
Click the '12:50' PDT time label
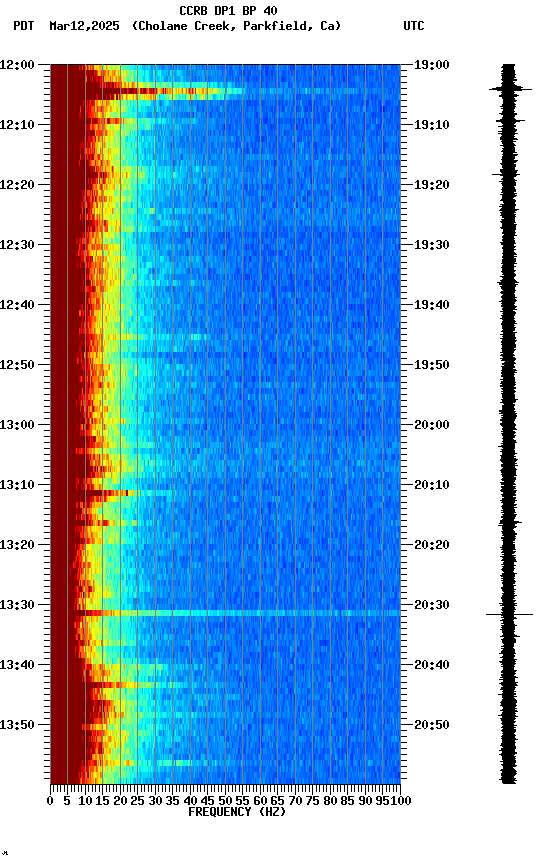click(17, 365)
